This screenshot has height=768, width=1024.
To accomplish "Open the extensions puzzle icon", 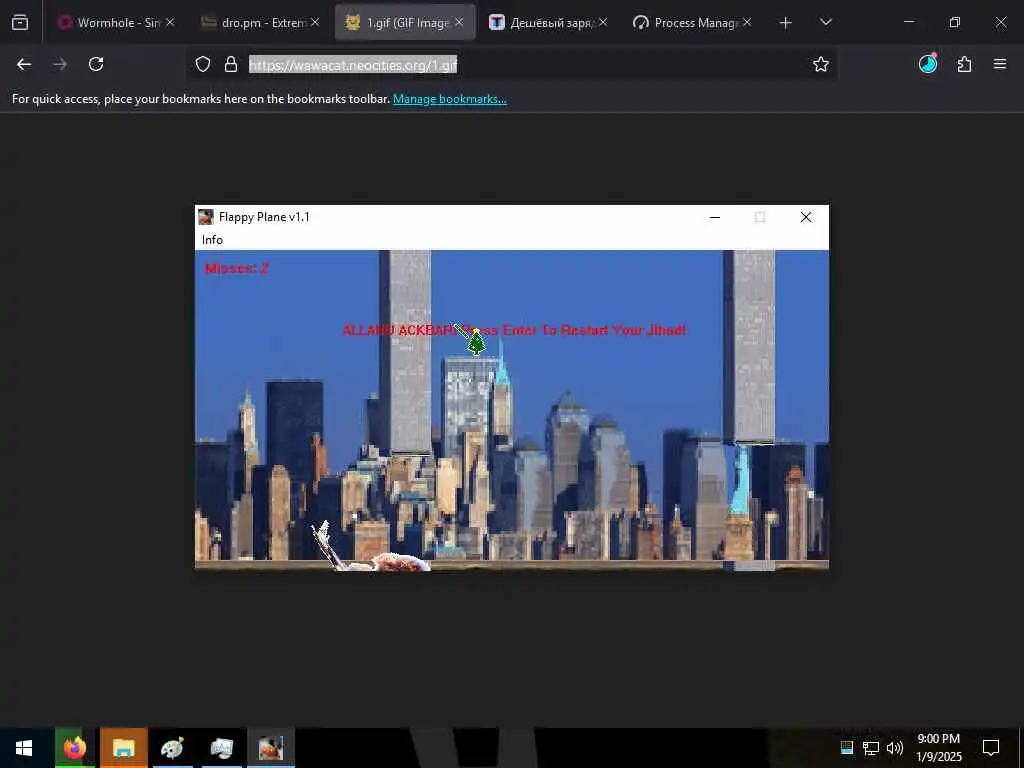I will coord(964,64).
